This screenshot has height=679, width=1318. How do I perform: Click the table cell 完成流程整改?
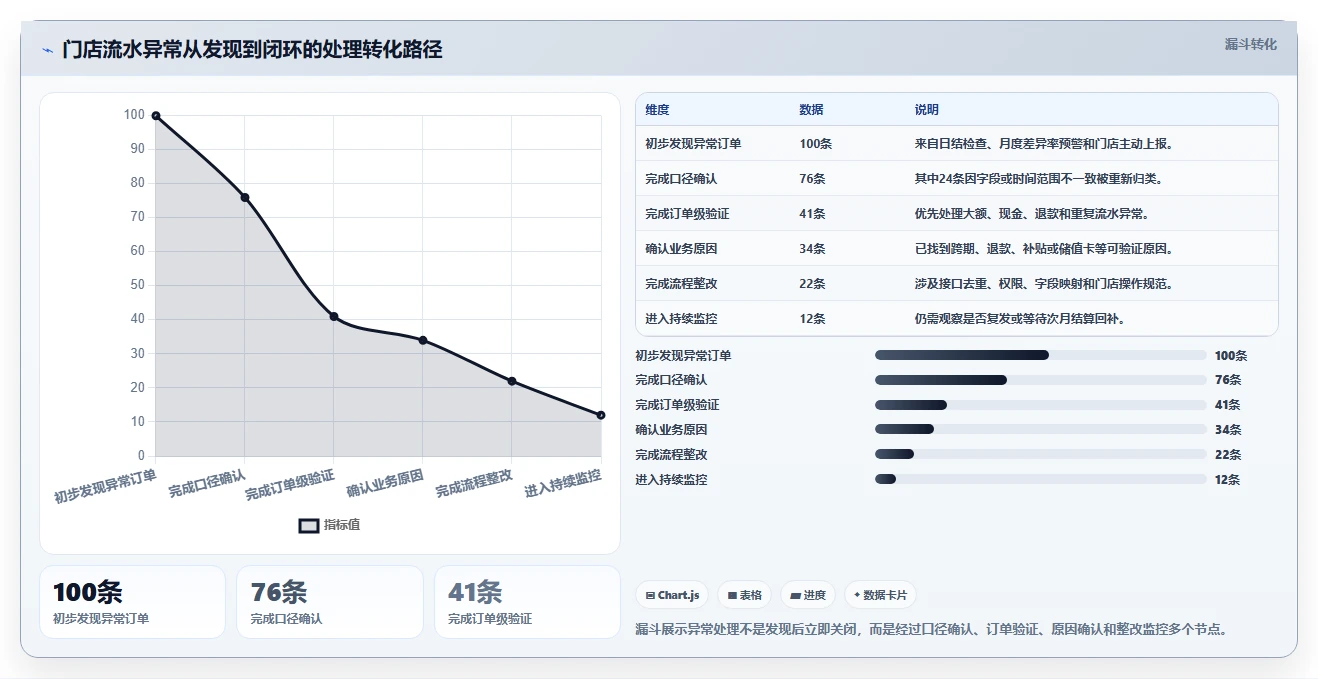(682, 284)
